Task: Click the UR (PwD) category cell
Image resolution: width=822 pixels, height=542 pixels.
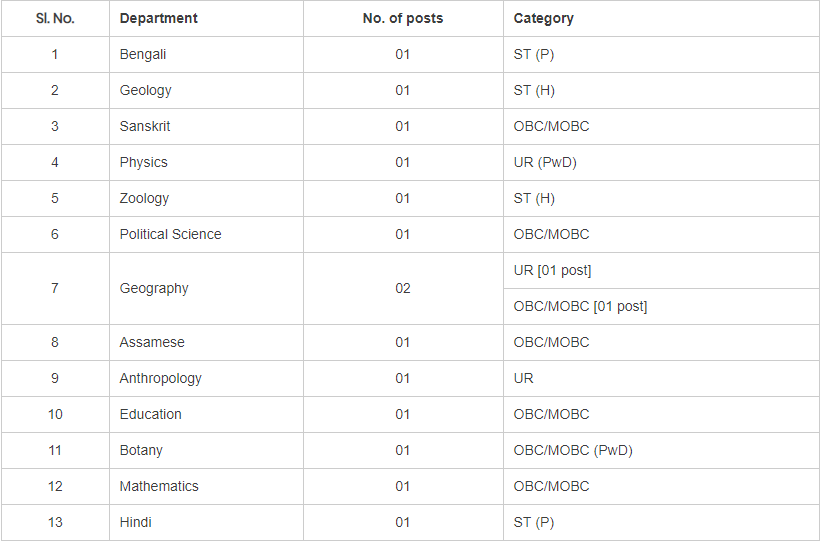Action: 545,162
